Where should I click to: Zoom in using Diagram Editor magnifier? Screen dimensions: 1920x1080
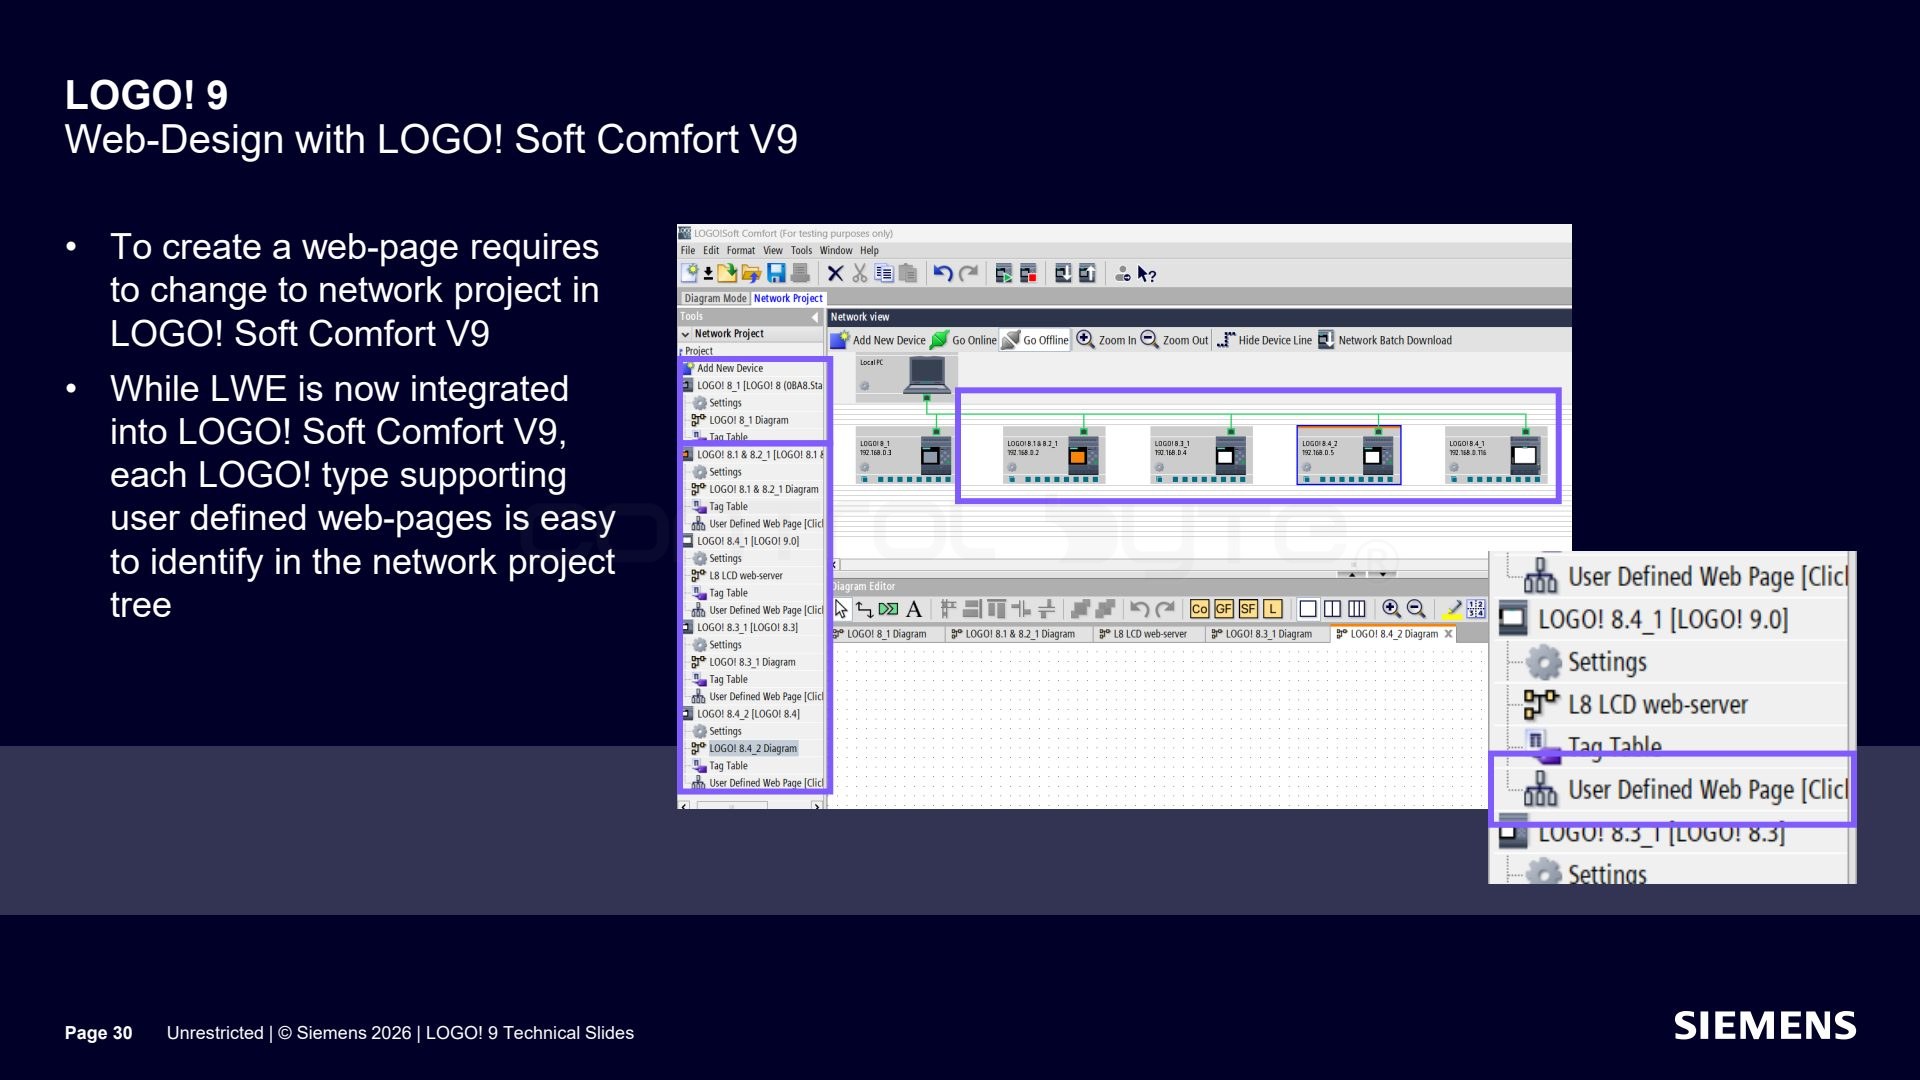(x=1391, y=609)
